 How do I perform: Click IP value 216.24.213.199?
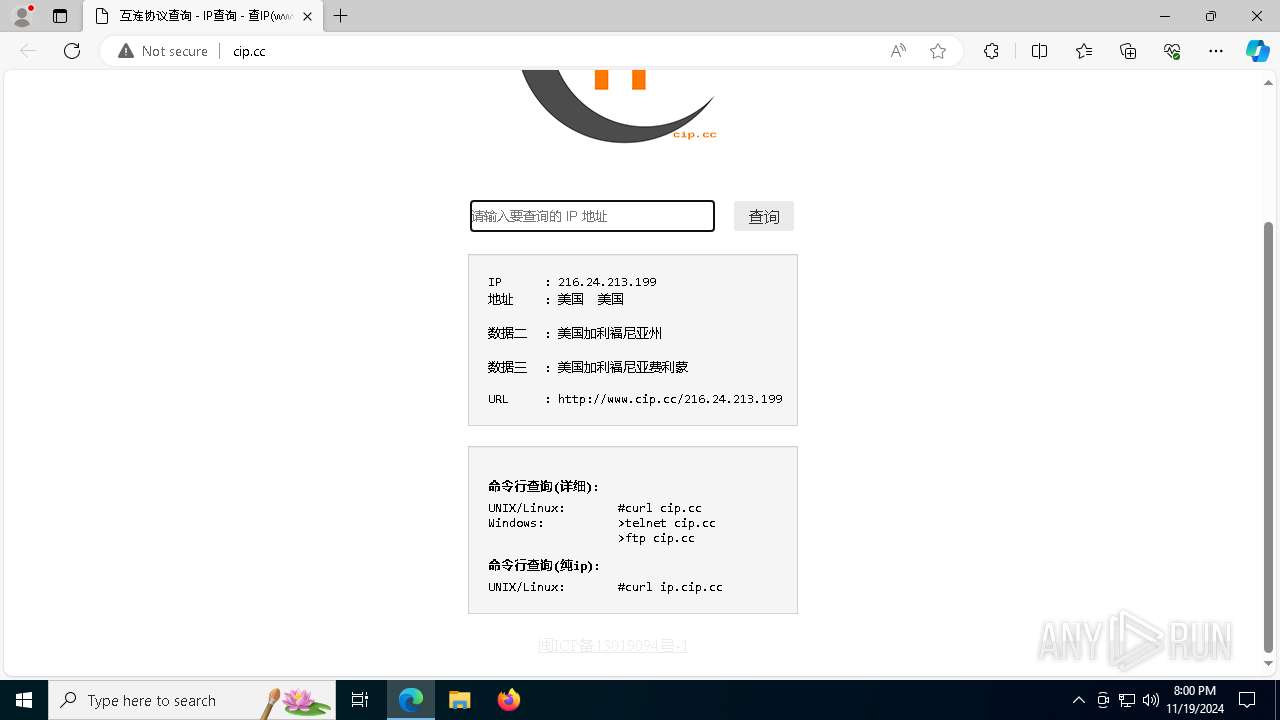[607, 282]
